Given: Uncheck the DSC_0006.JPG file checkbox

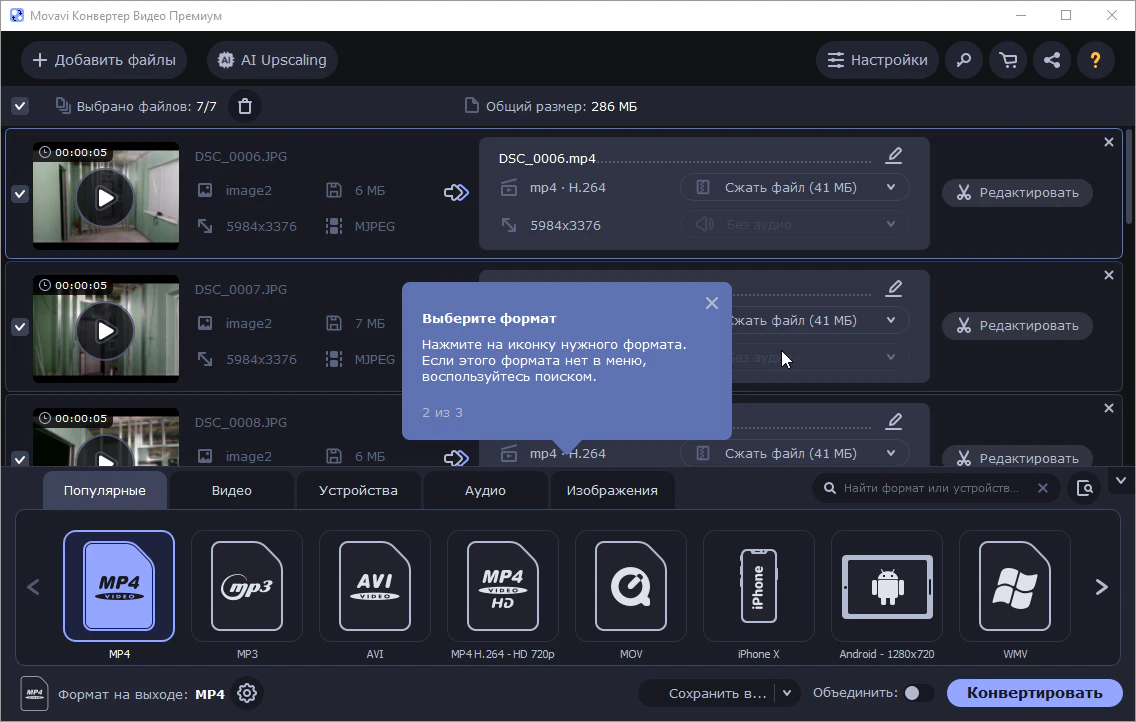Looking at the screenshot, I should coord(20,194).
